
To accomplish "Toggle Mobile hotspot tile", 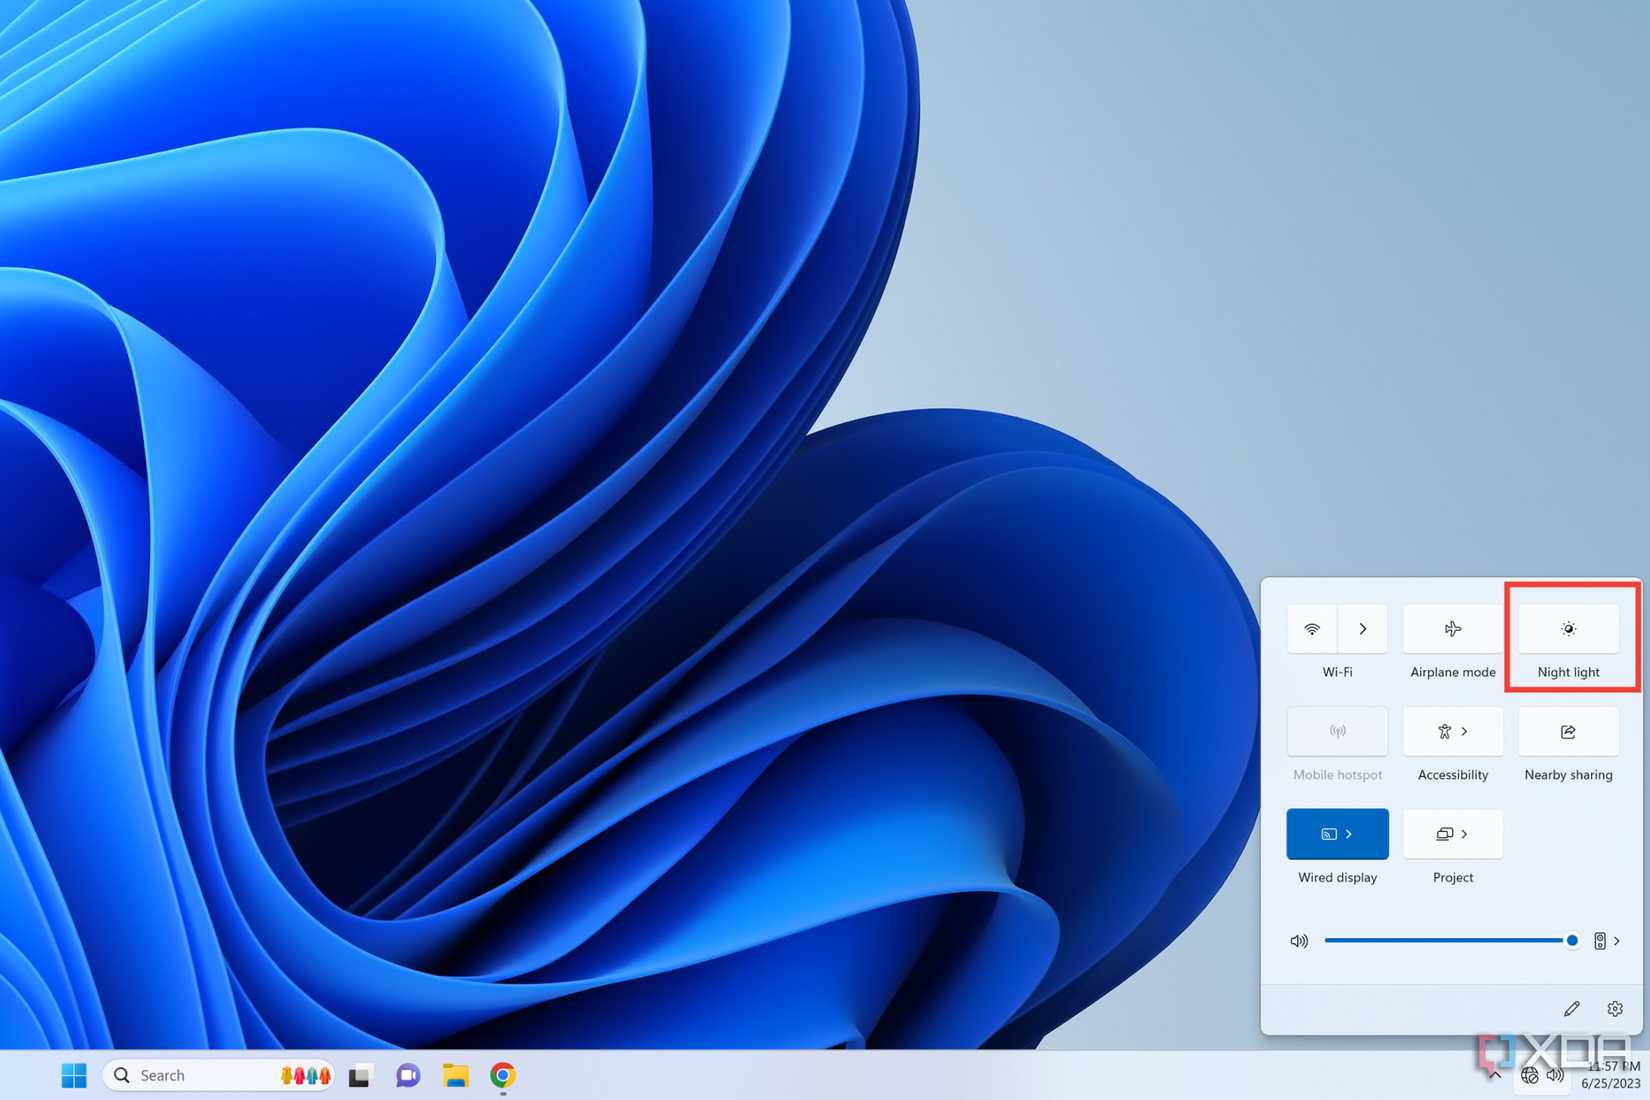I will (x=1337, y=732).
